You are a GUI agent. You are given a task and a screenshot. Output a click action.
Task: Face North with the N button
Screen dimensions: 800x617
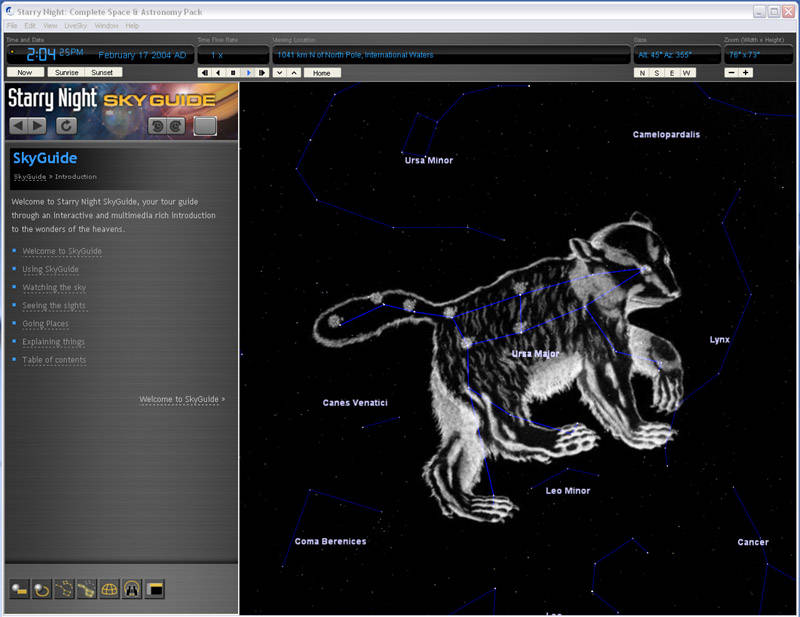point(642,73)
